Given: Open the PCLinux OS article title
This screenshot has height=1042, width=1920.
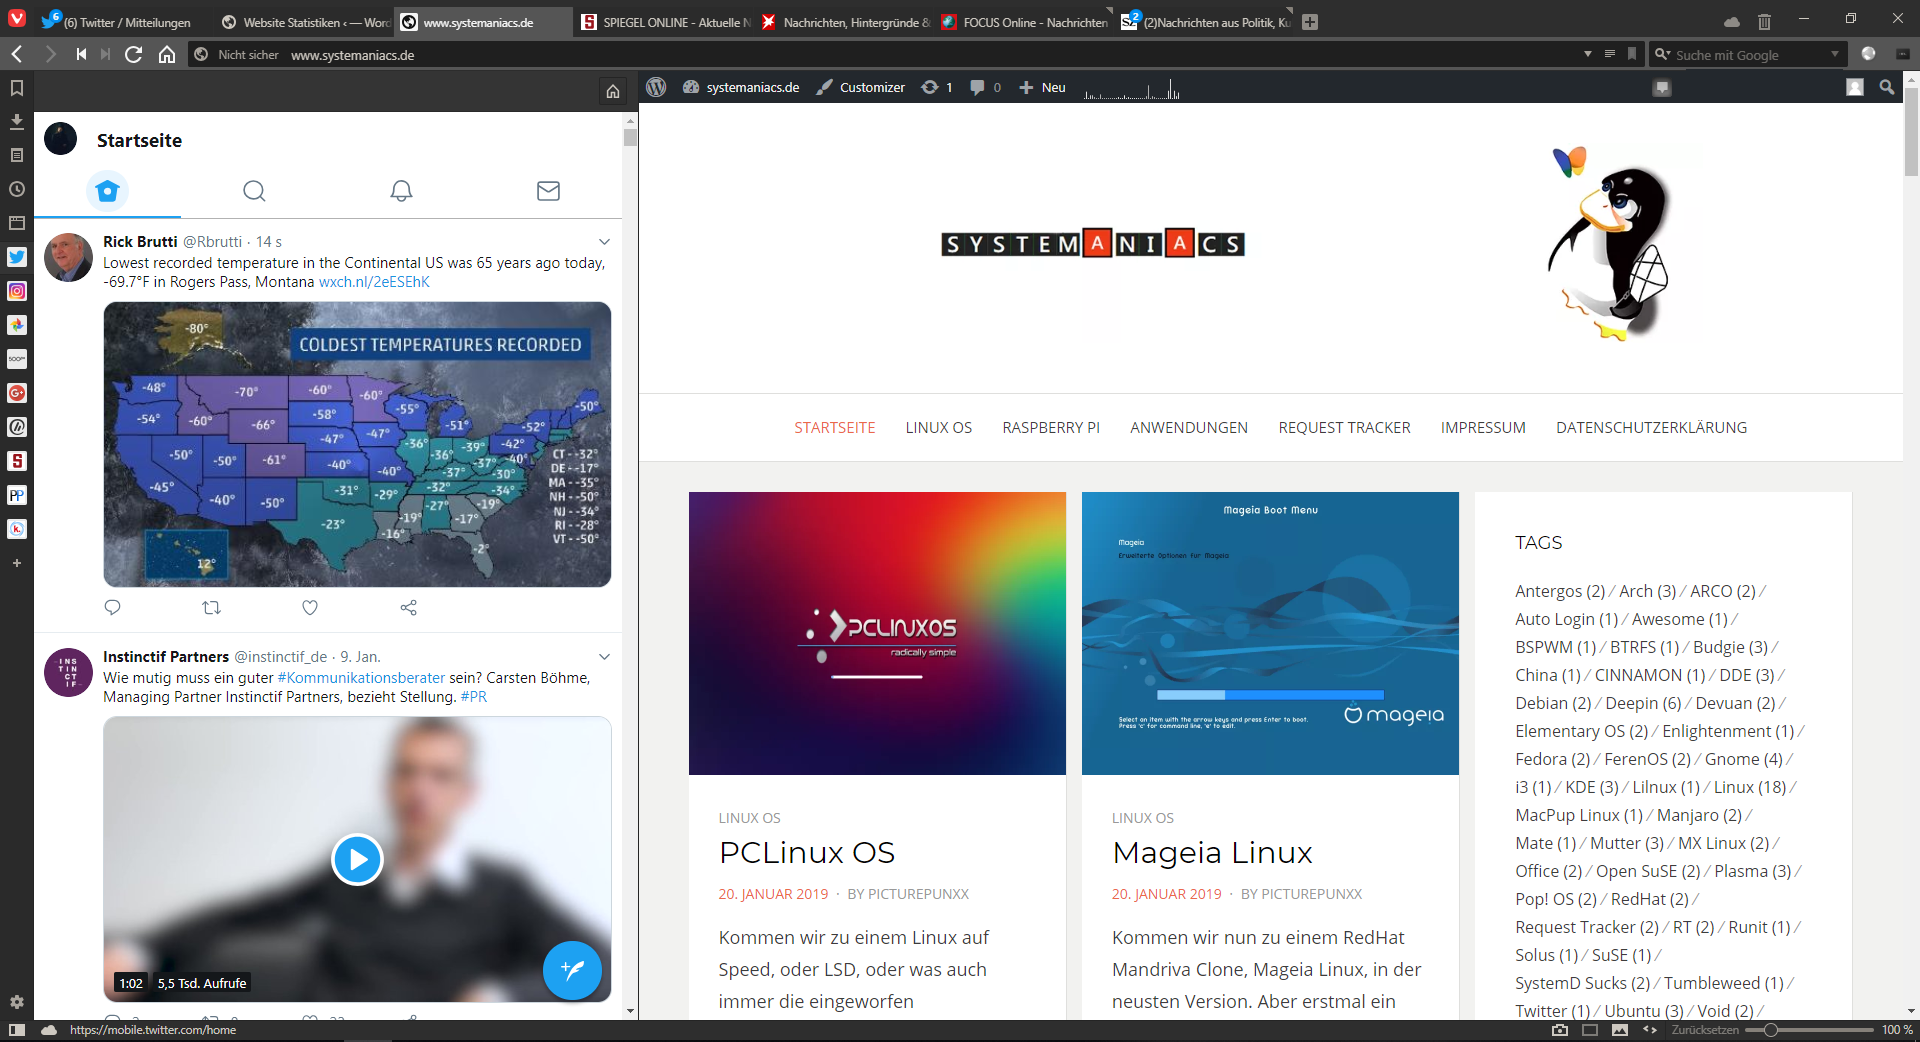Looking at the screenshot, I should coord(807,853).
